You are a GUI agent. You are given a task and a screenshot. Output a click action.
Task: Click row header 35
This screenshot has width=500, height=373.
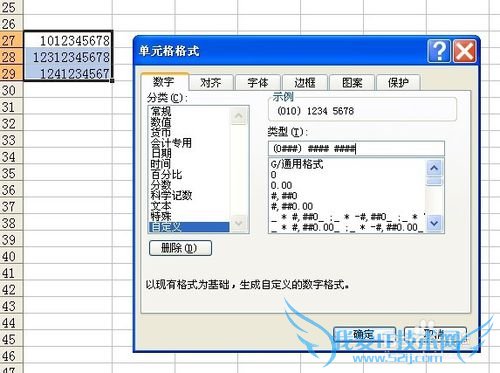[11, 173]
